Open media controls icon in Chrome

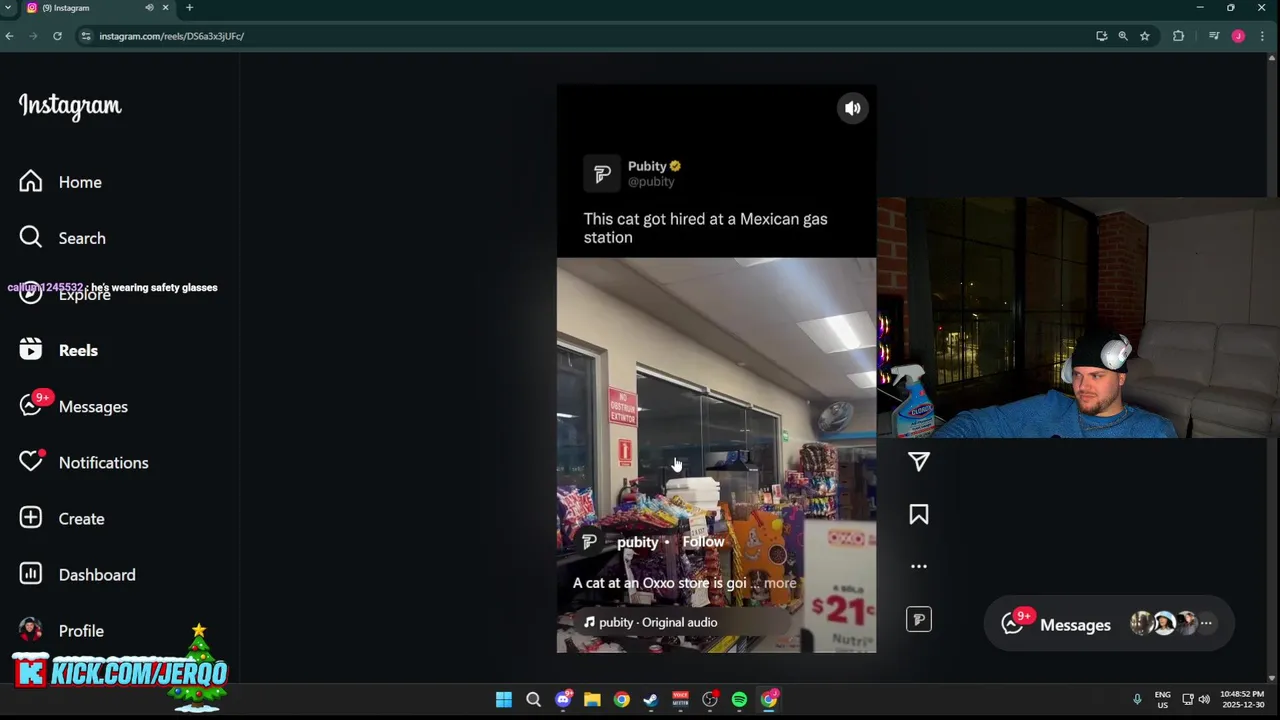(1214, 36)
